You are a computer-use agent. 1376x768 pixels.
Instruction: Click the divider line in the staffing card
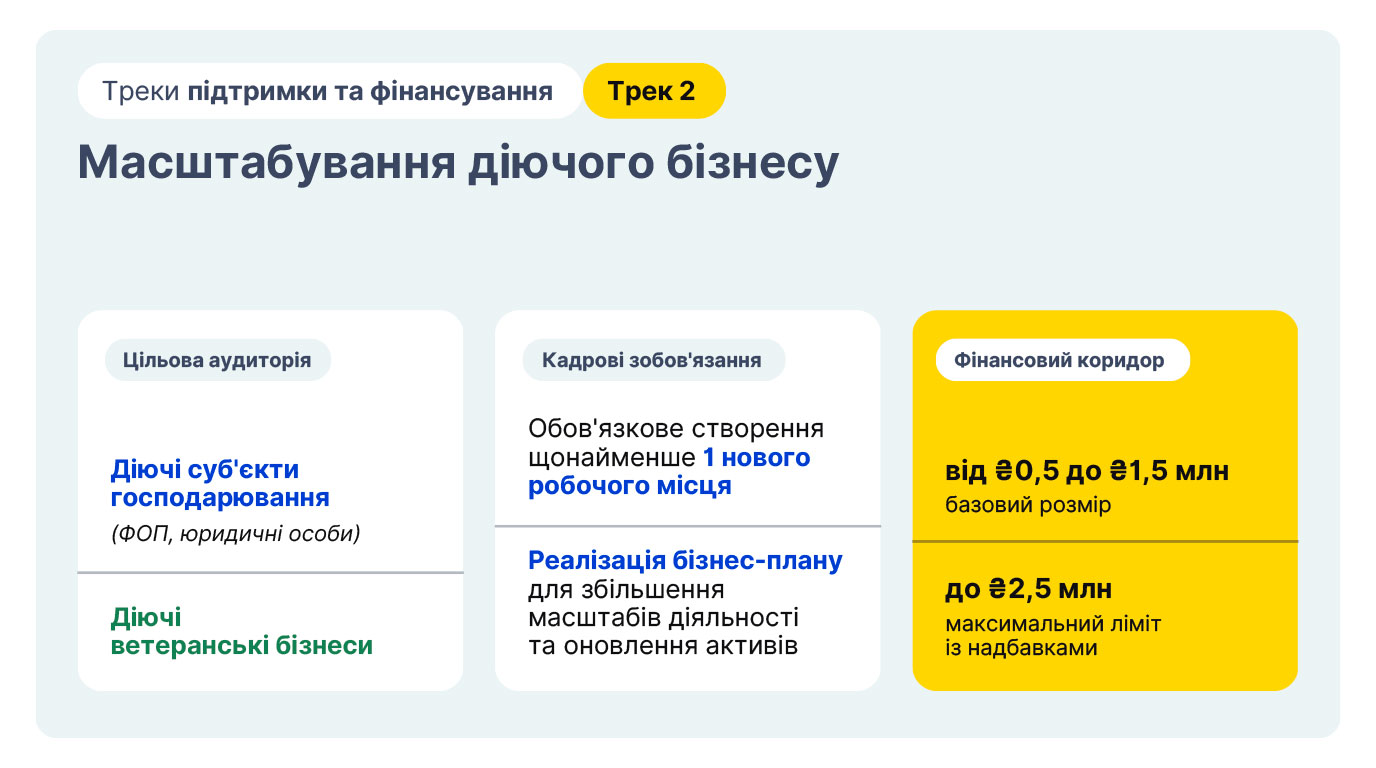point(688,525)
